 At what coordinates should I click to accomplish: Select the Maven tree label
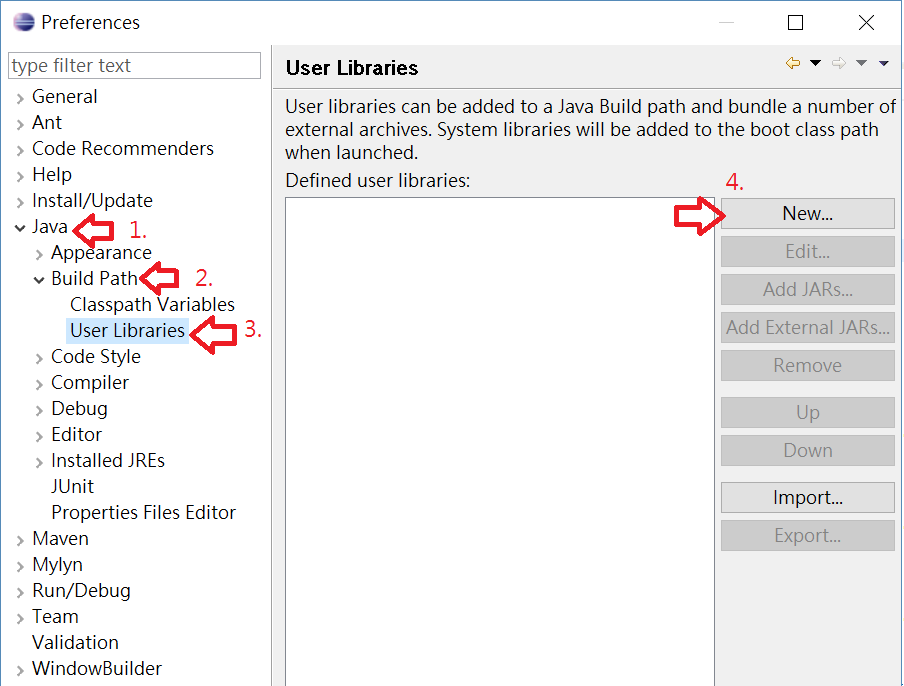(x=60, y=538)
